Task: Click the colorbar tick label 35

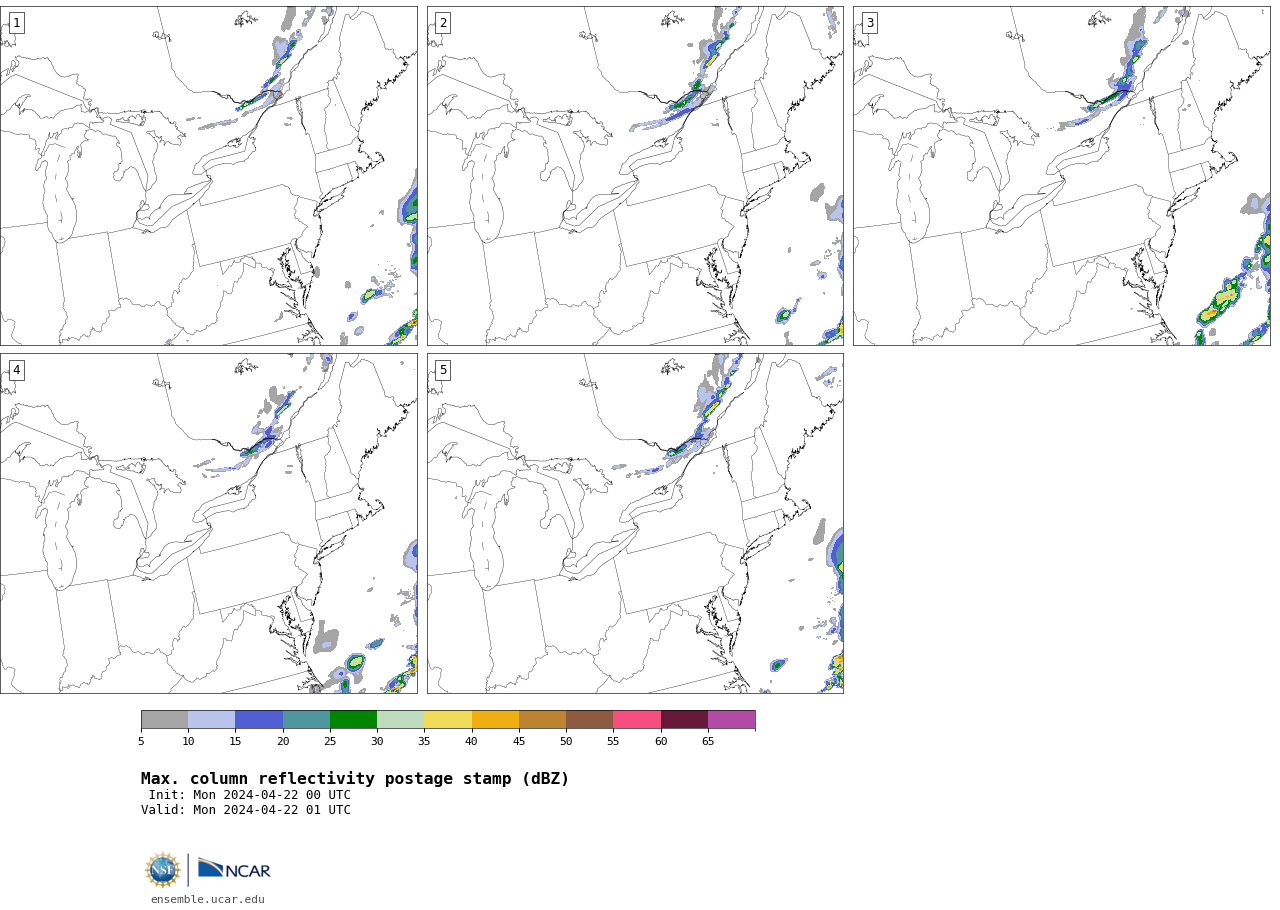Action: pos(424,741)
